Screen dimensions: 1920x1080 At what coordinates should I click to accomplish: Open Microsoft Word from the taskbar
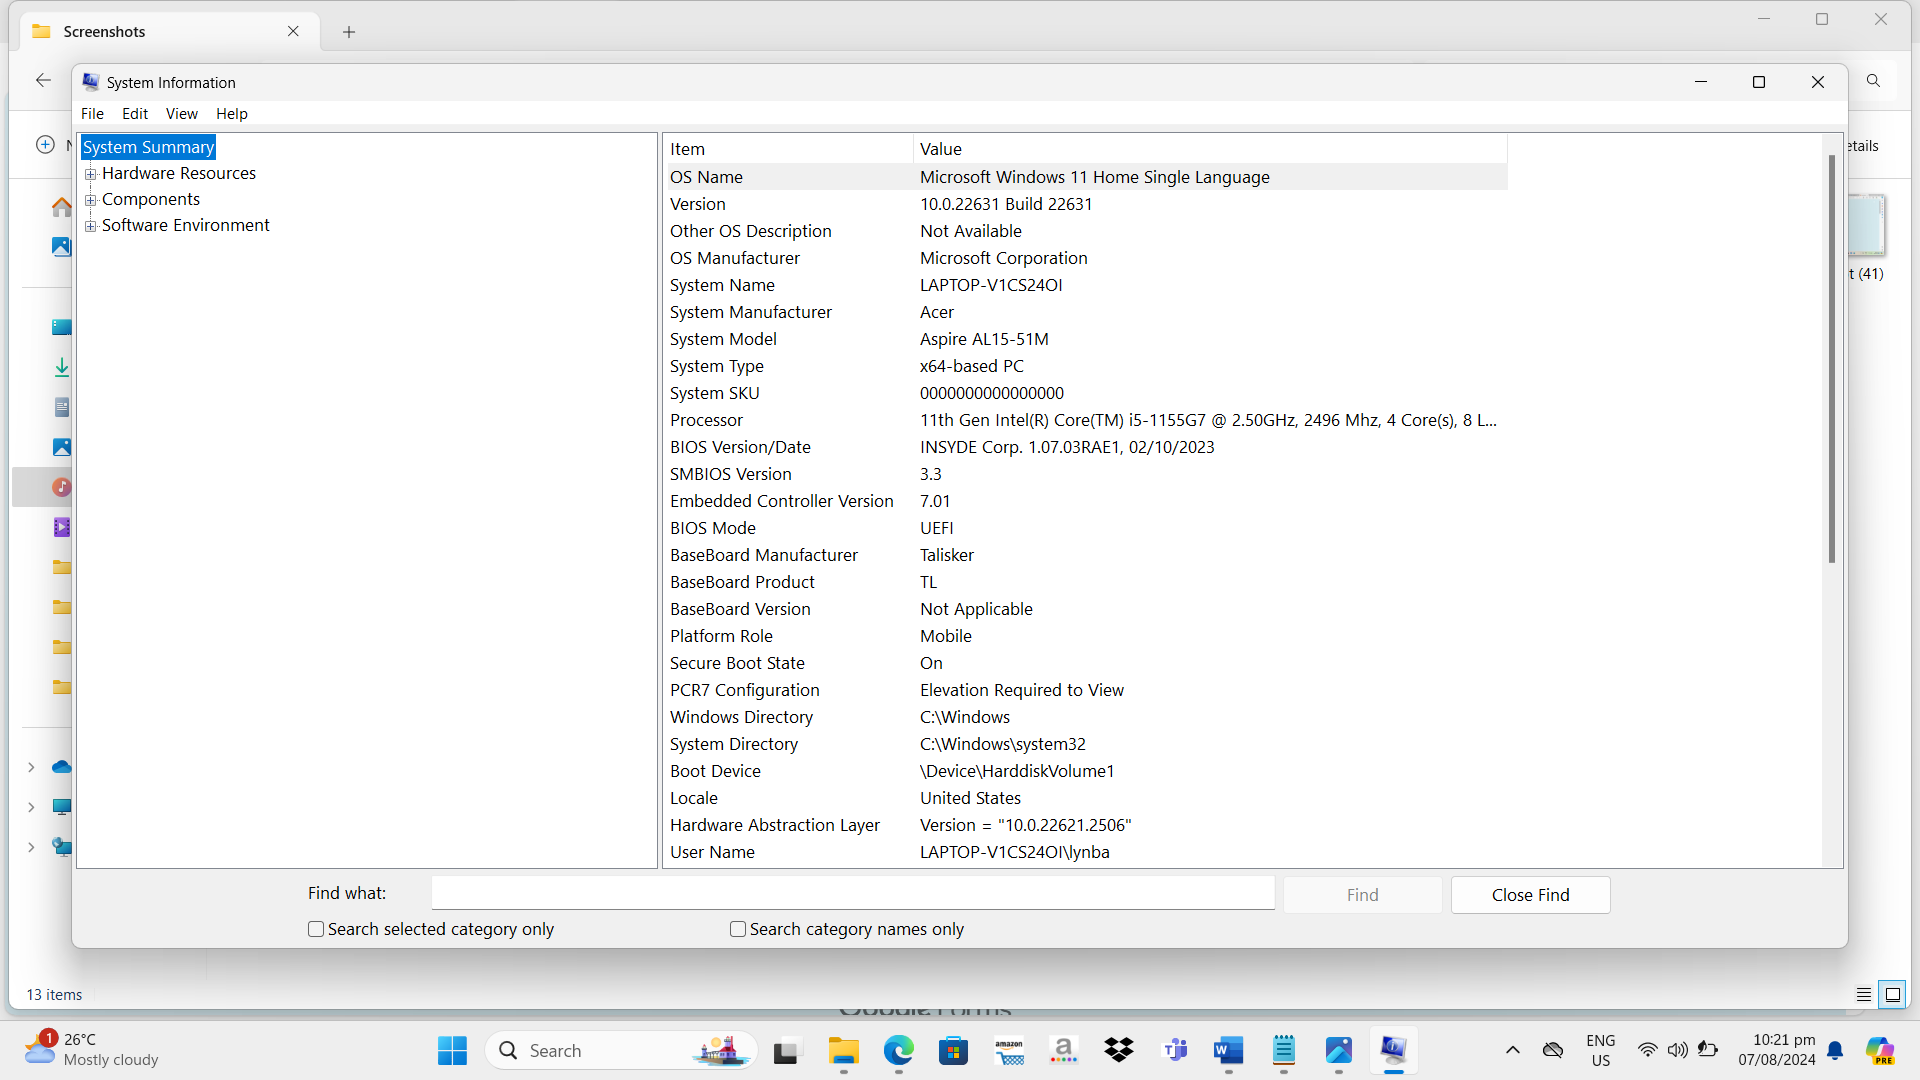coord(1228,1050)
